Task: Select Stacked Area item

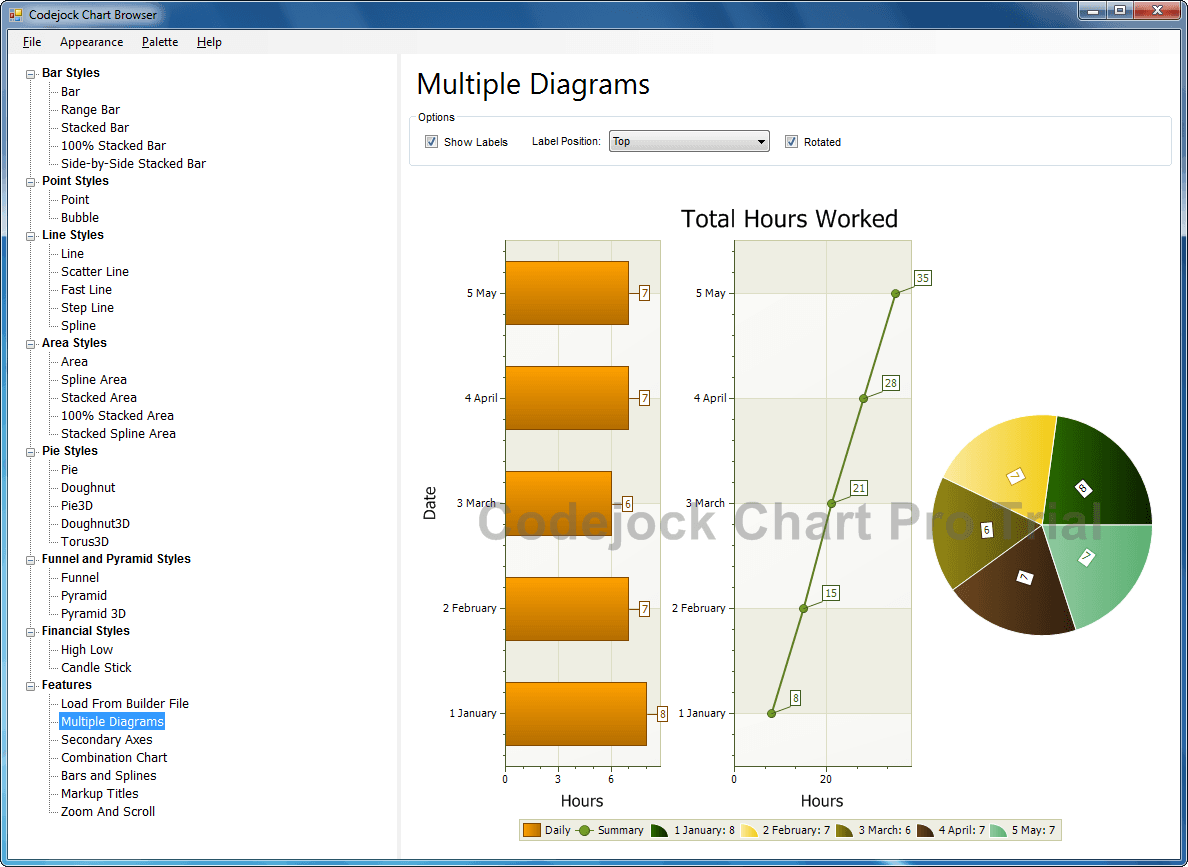Action: 98,398
